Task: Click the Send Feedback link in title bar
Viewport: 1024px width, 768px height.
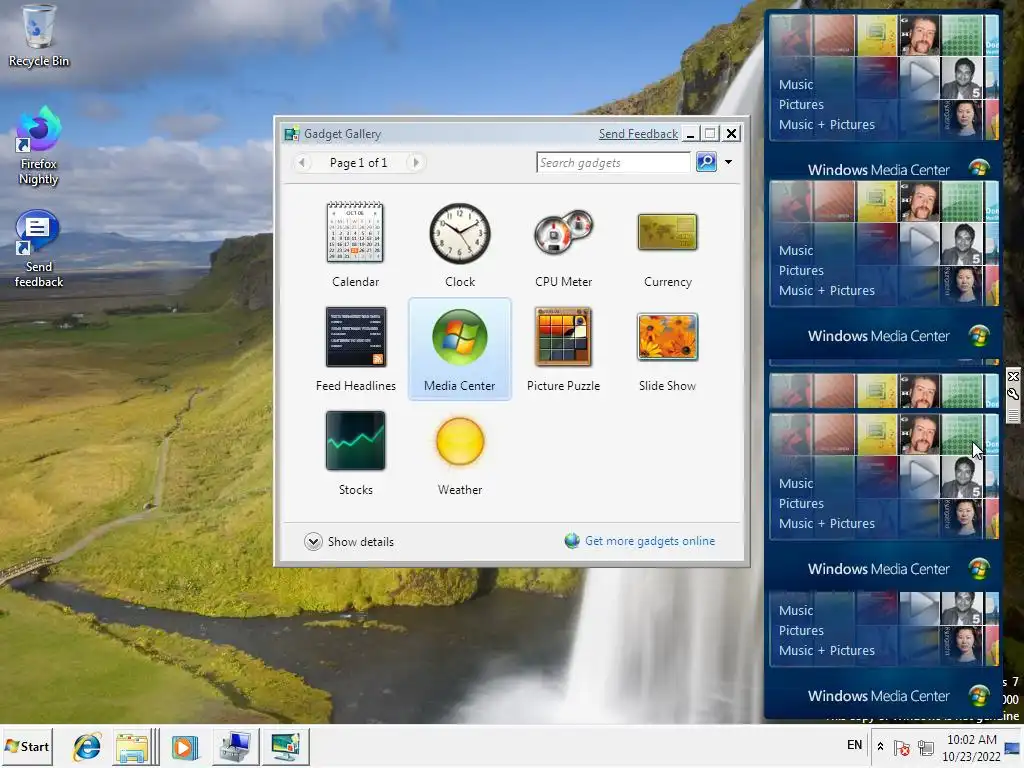Action: (x=638, y=134)
